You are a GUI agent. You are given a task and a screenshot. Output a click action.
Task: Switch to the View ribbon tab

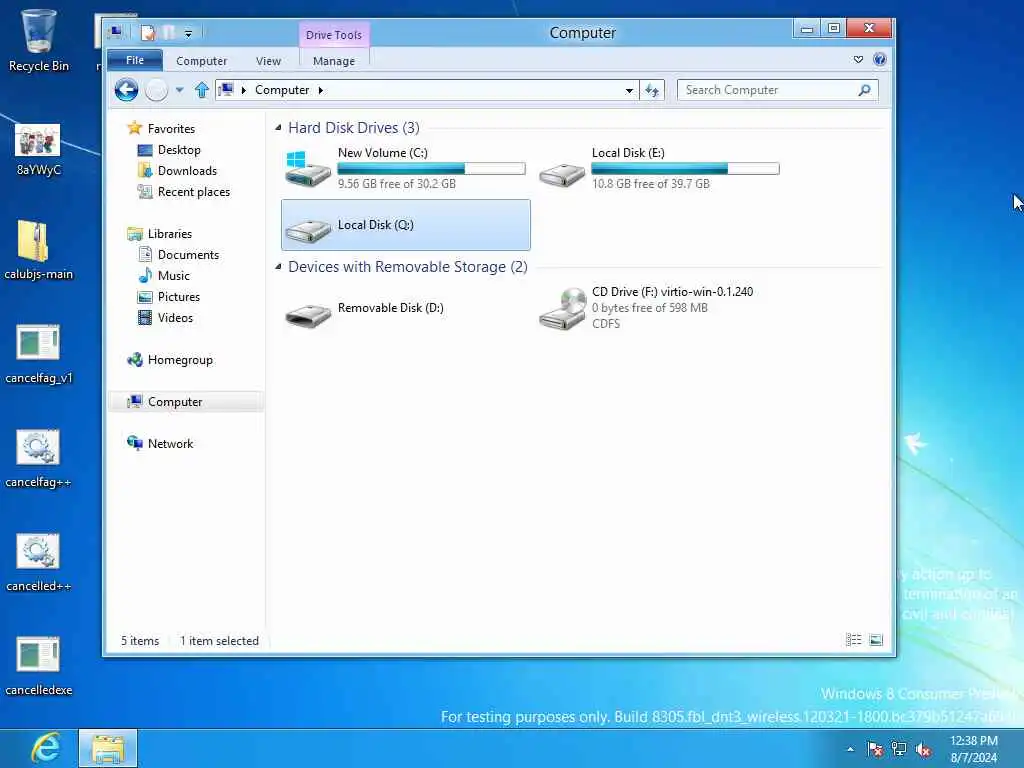[x=268, y=61]
